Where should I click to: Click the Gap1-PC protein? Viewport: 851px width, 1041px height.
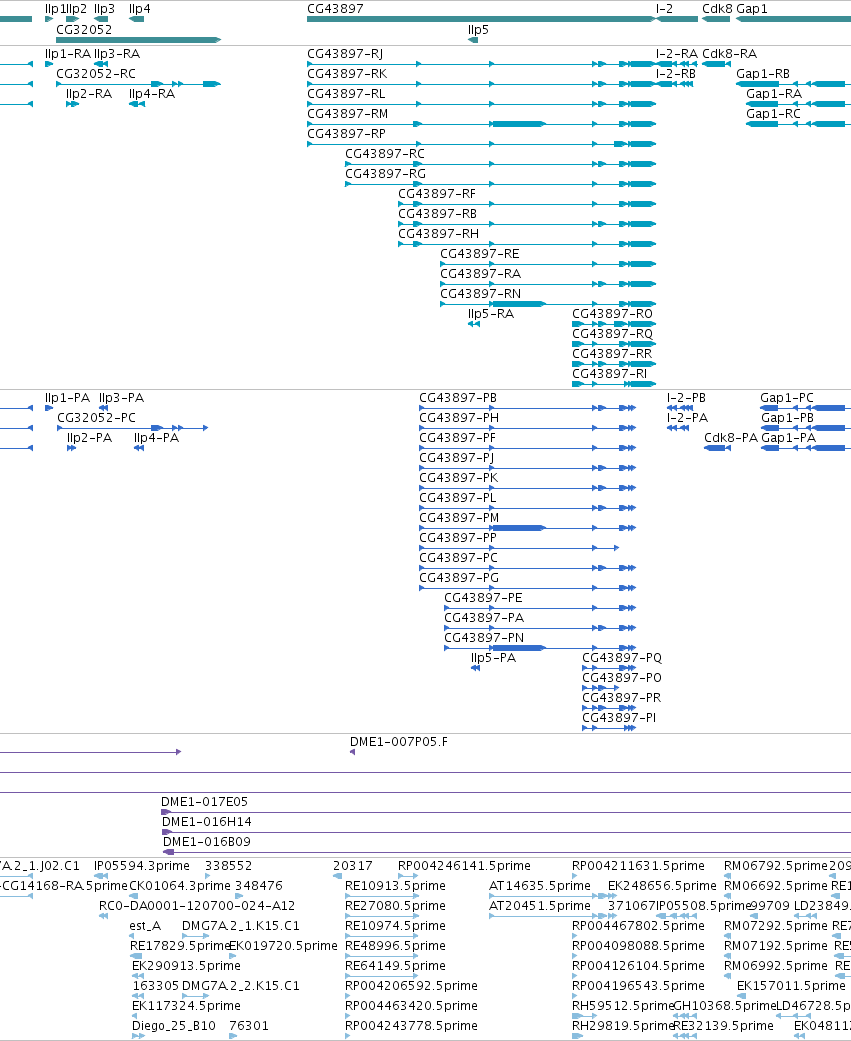(x=805, y=408)
